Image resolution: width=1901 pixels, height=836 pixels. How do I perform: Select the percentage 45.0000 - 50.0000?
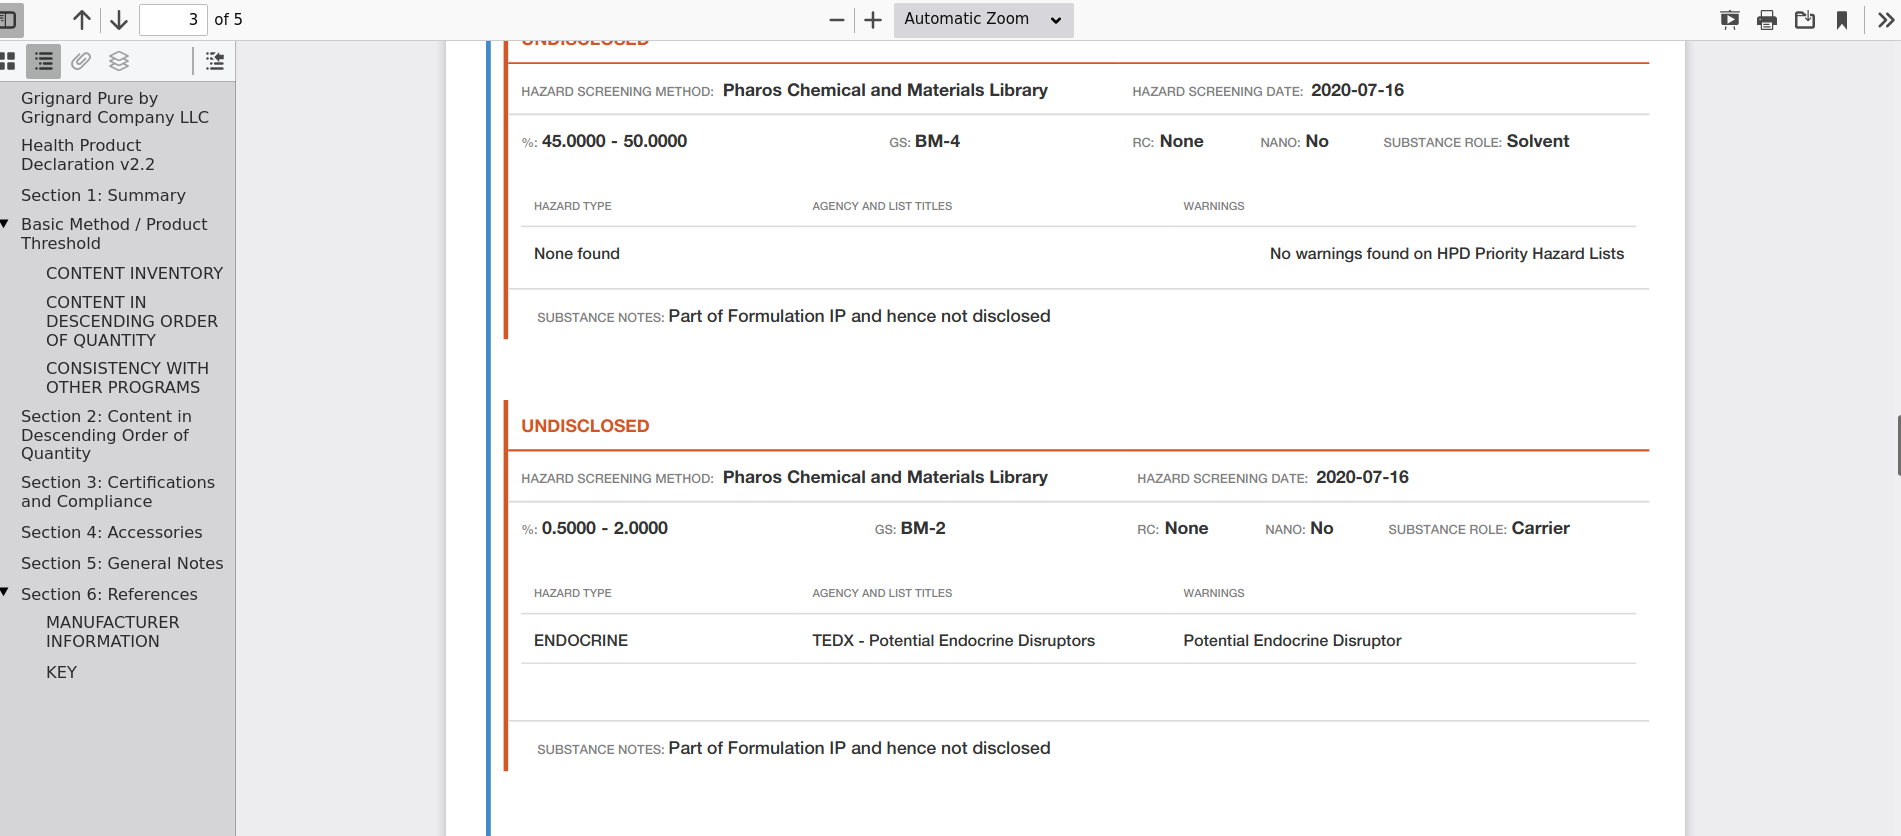tap(614, 141)
